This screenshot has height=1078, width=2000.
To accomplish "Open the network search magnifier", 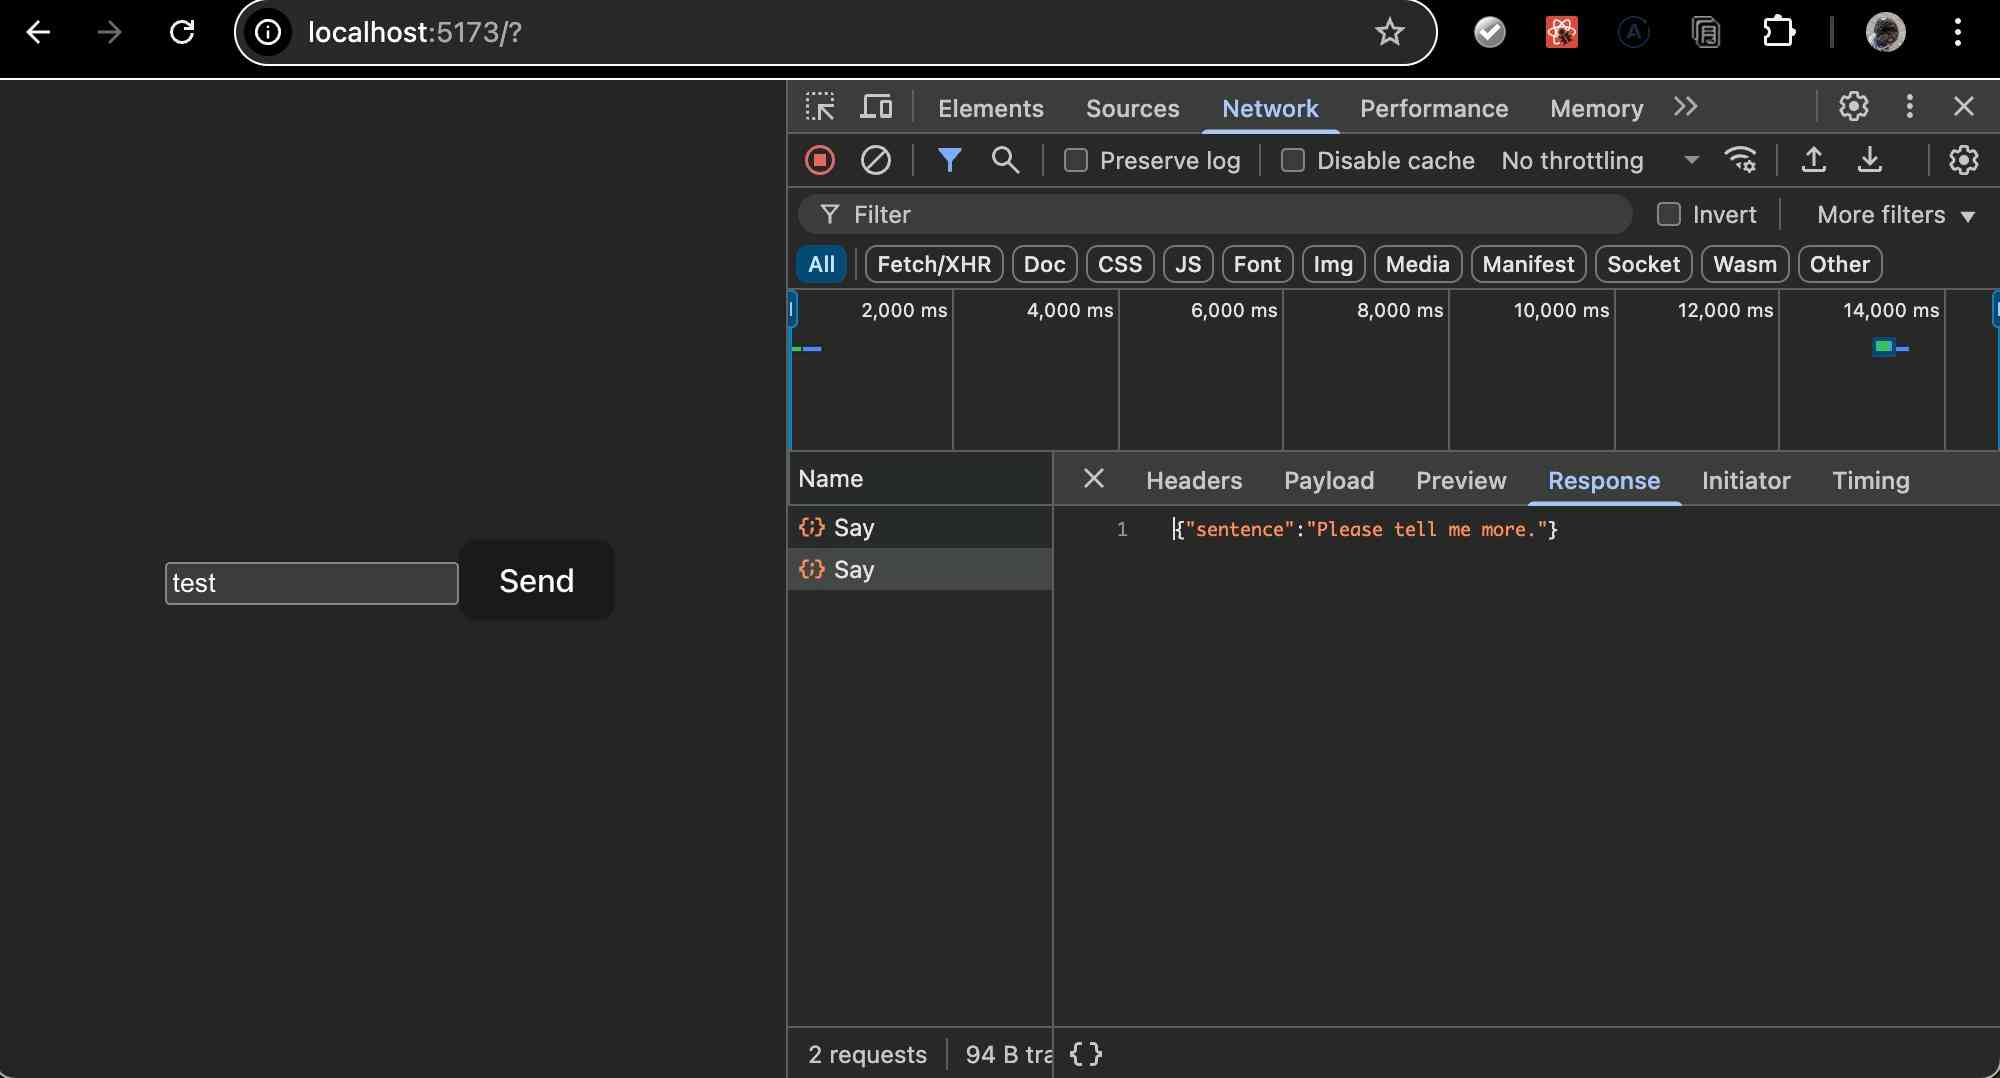I will pyautogui.click(x=1005, y=160).
